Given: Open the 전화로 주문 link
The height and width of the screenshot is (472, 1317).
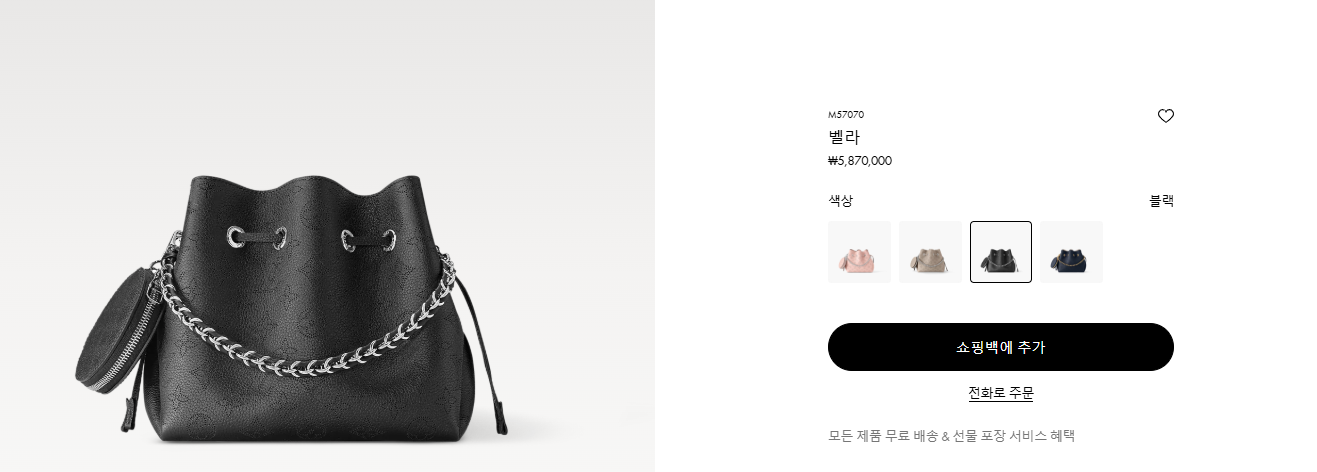Looking at the screenshot, I should [x=1000, y=393].
